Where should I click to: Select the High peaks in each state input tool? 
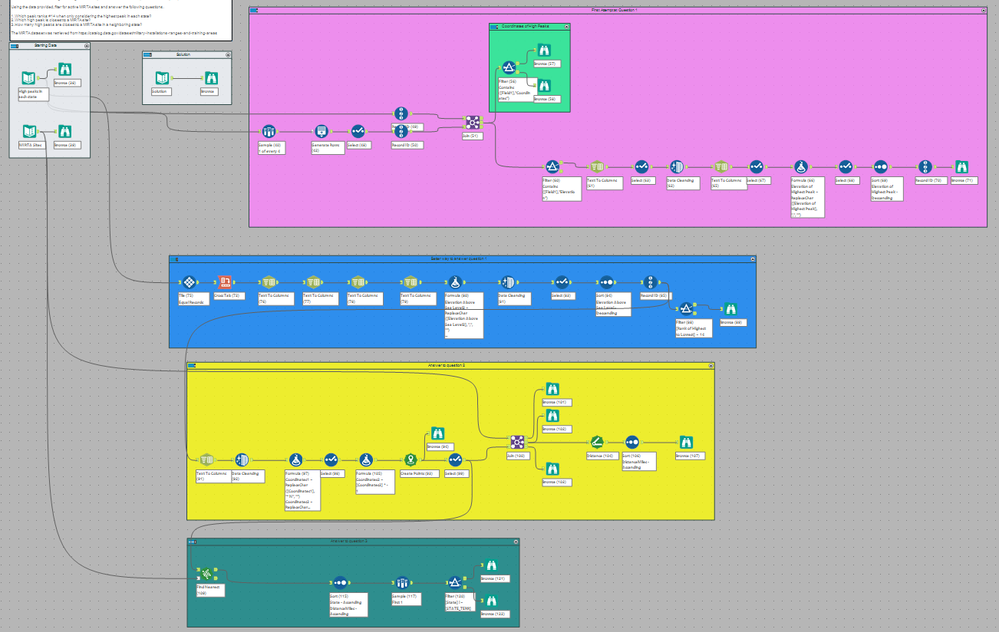click(28, 78)
